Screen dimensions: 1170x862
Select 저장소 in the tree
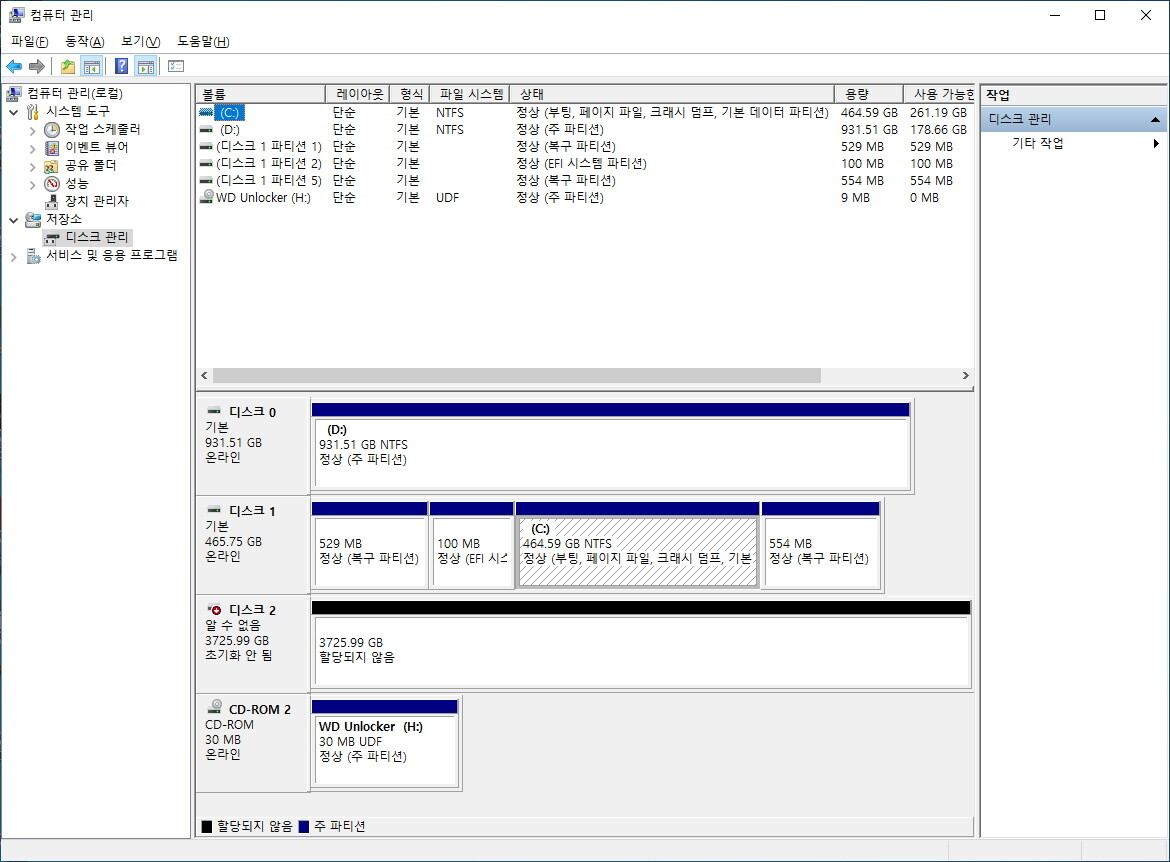point(63,219)
